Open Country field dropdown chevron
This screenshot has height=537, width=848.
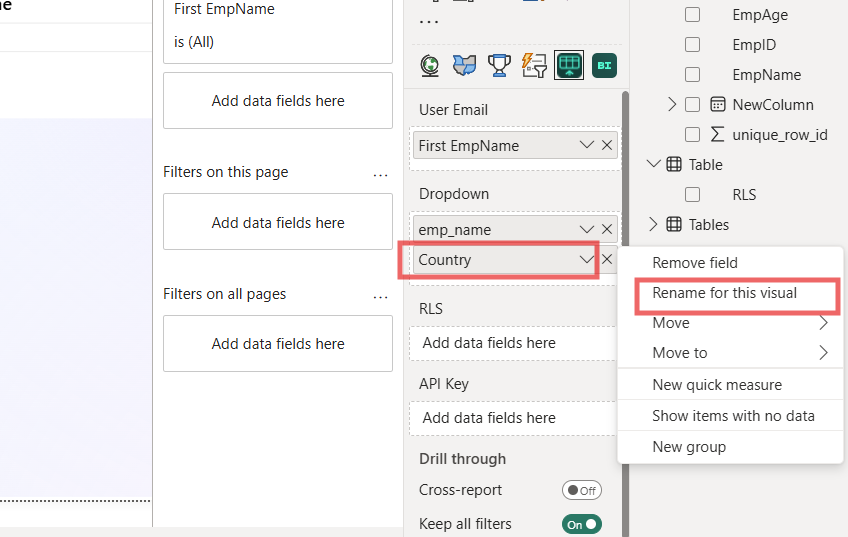tap(587, 259)
